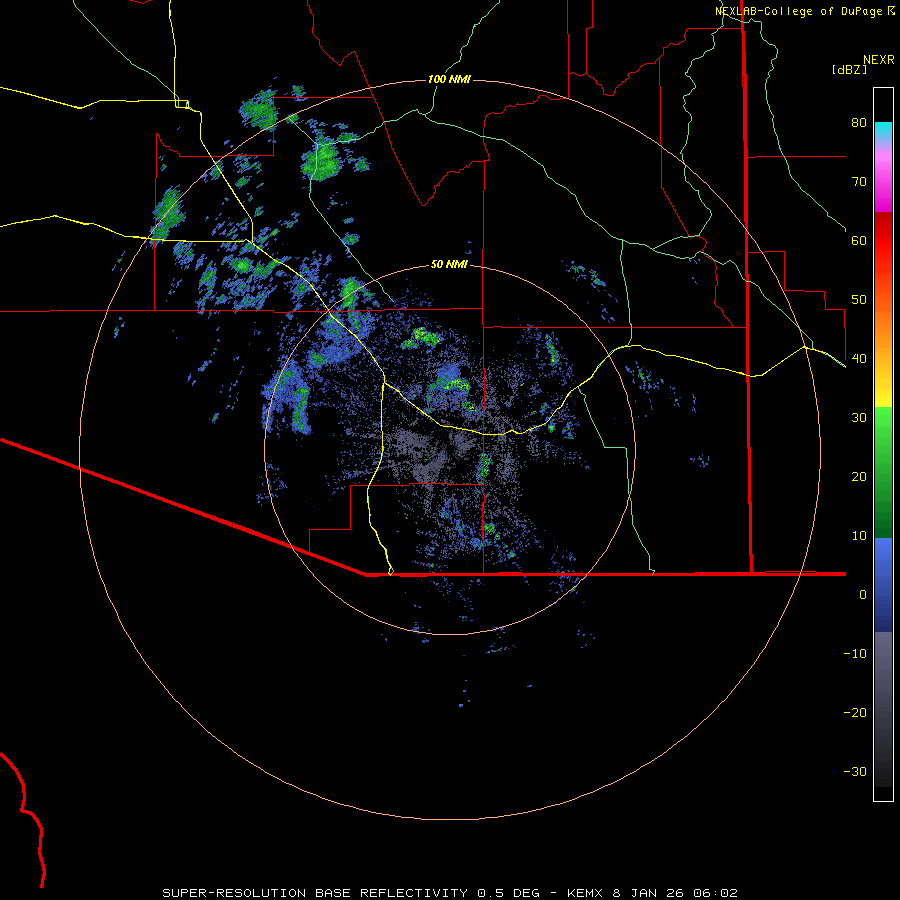
Task: Click the blue band of the color bar
Action: click(883, 585)
